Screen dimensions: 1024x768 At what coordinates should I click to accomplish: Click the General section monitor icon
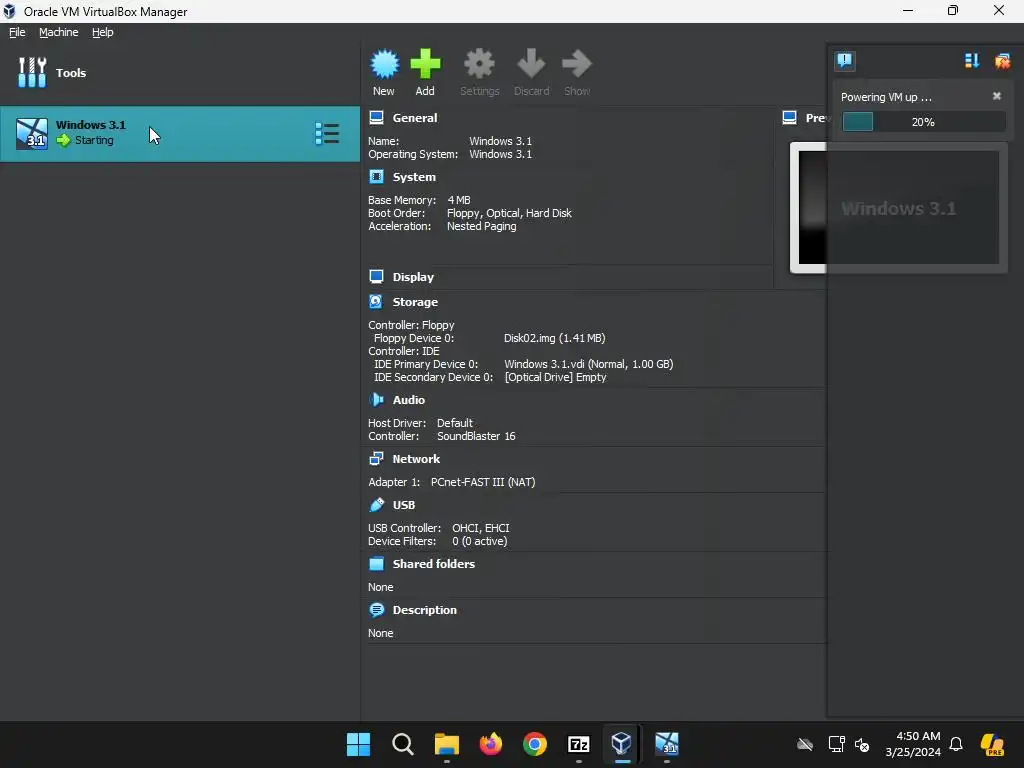[376, 118]
